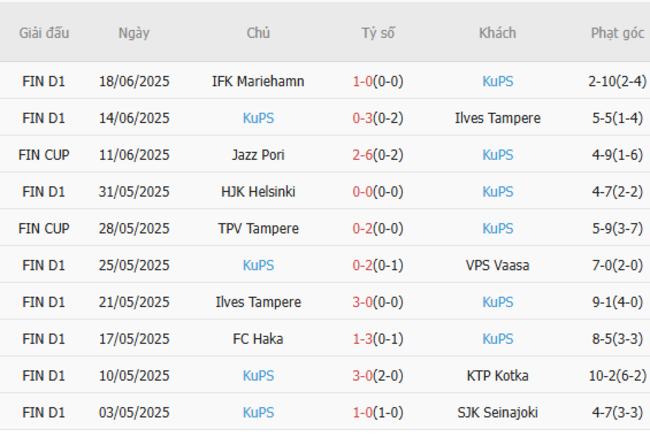Select the Phạt góc column header
Screen dimensions: 650x437
[x=617, y=33]
